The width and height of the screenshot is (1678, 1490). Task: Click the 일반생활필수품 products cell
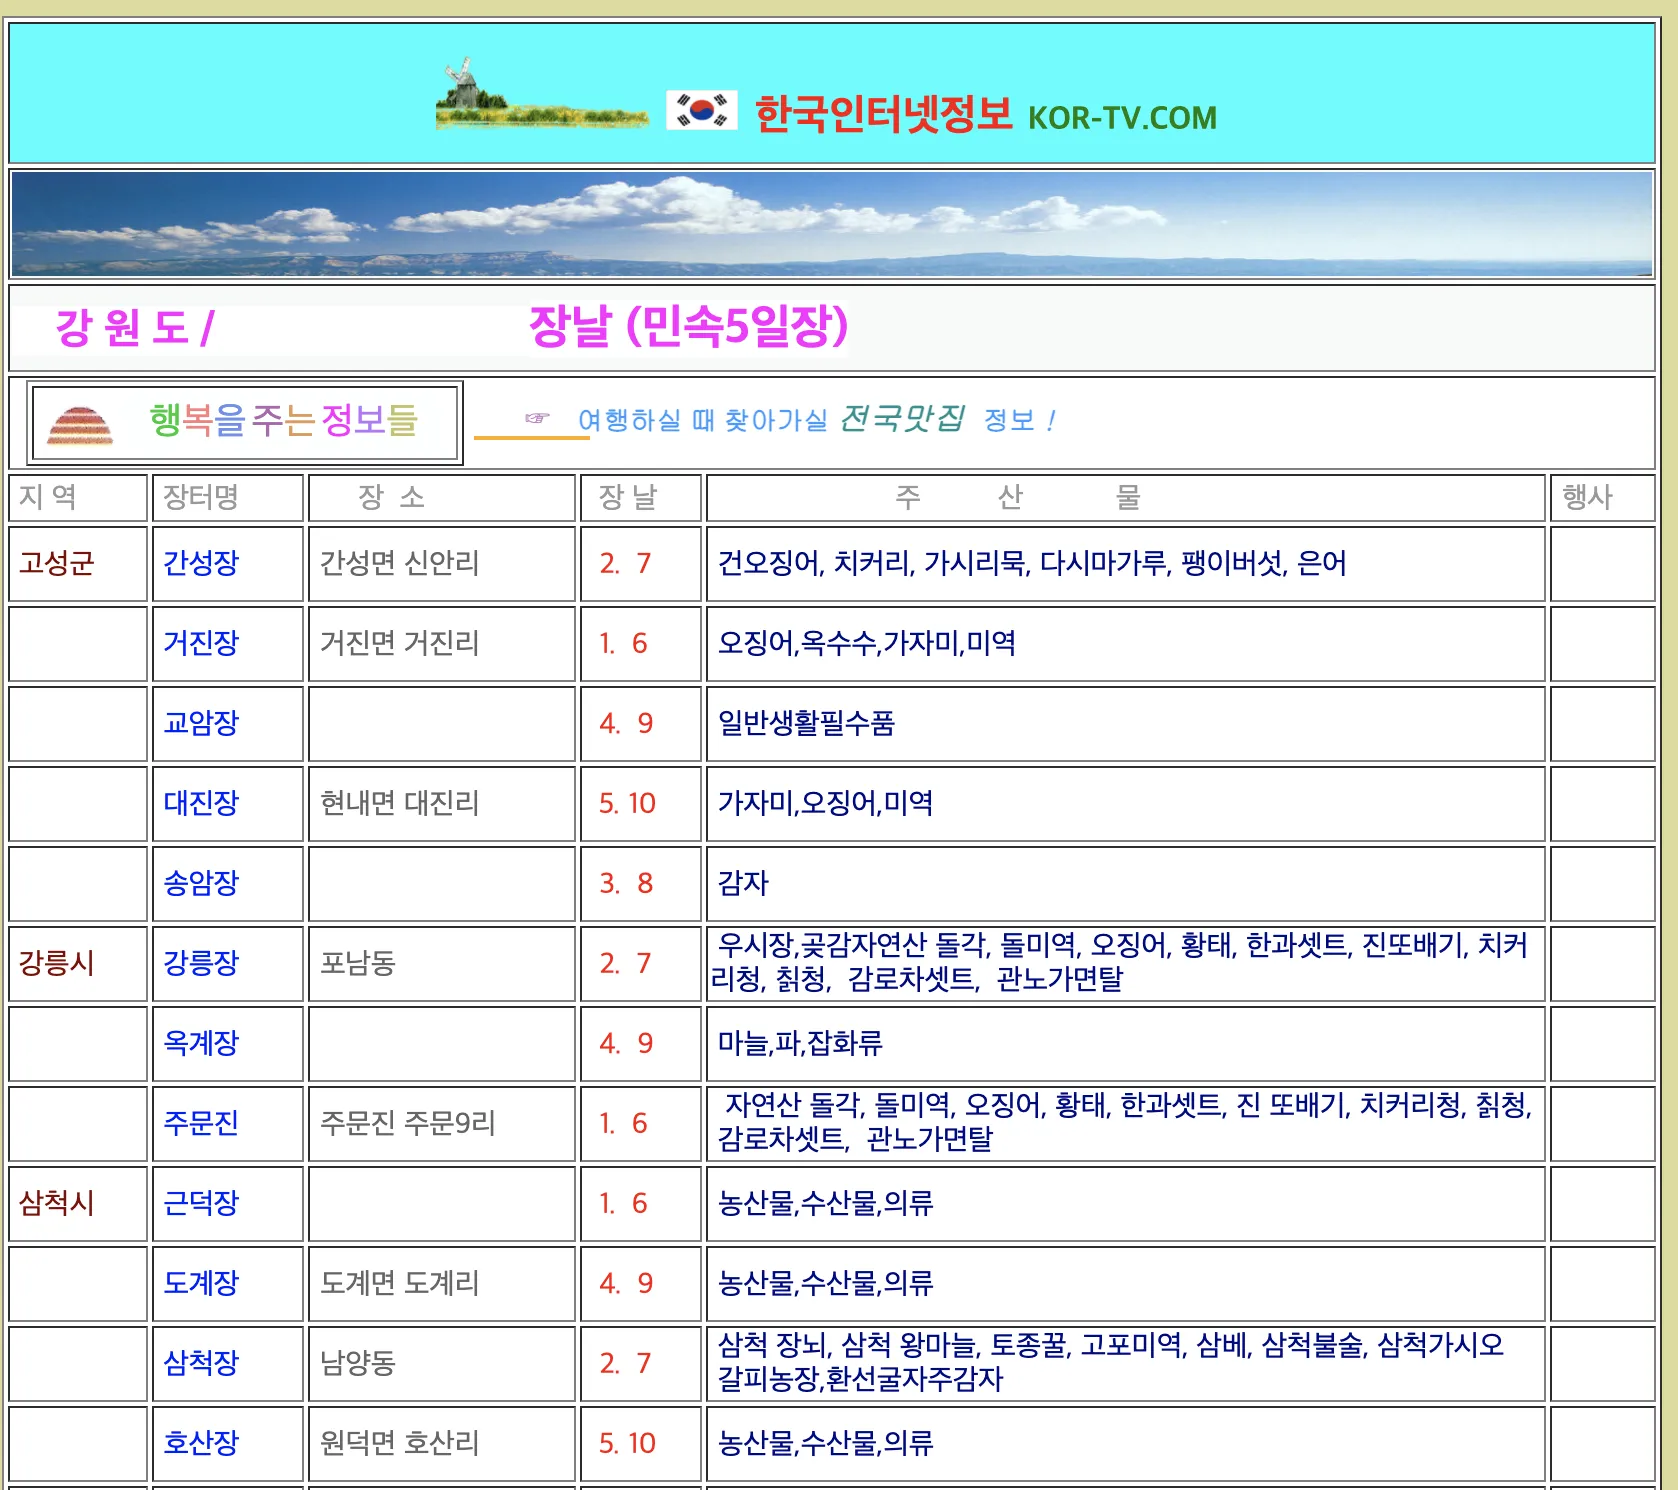pyautogui.click(x=1125, y=723)
